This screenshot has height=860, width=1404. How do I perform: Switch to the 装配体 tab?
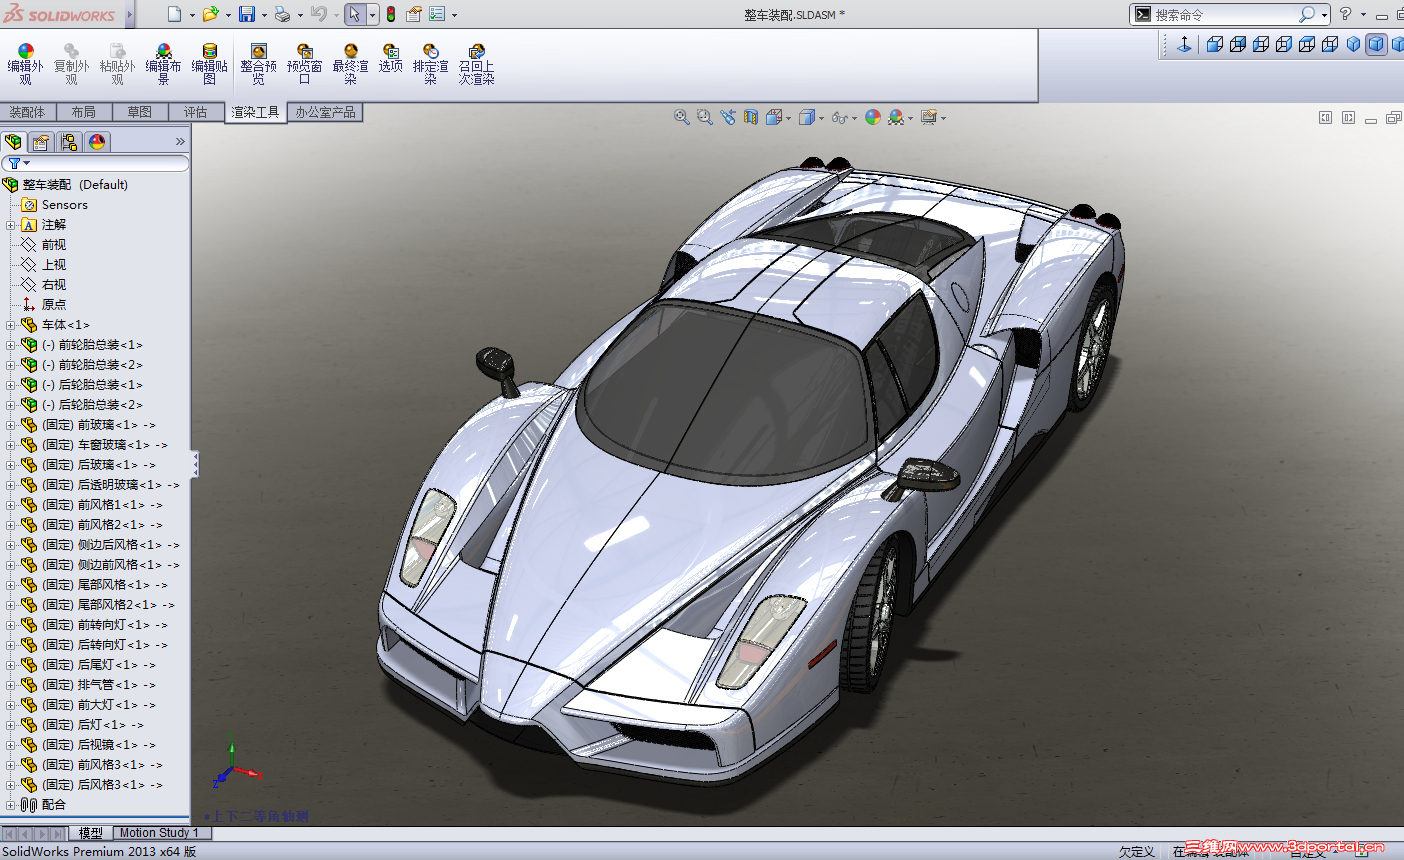pyautogui.click(x=27, y=112)
